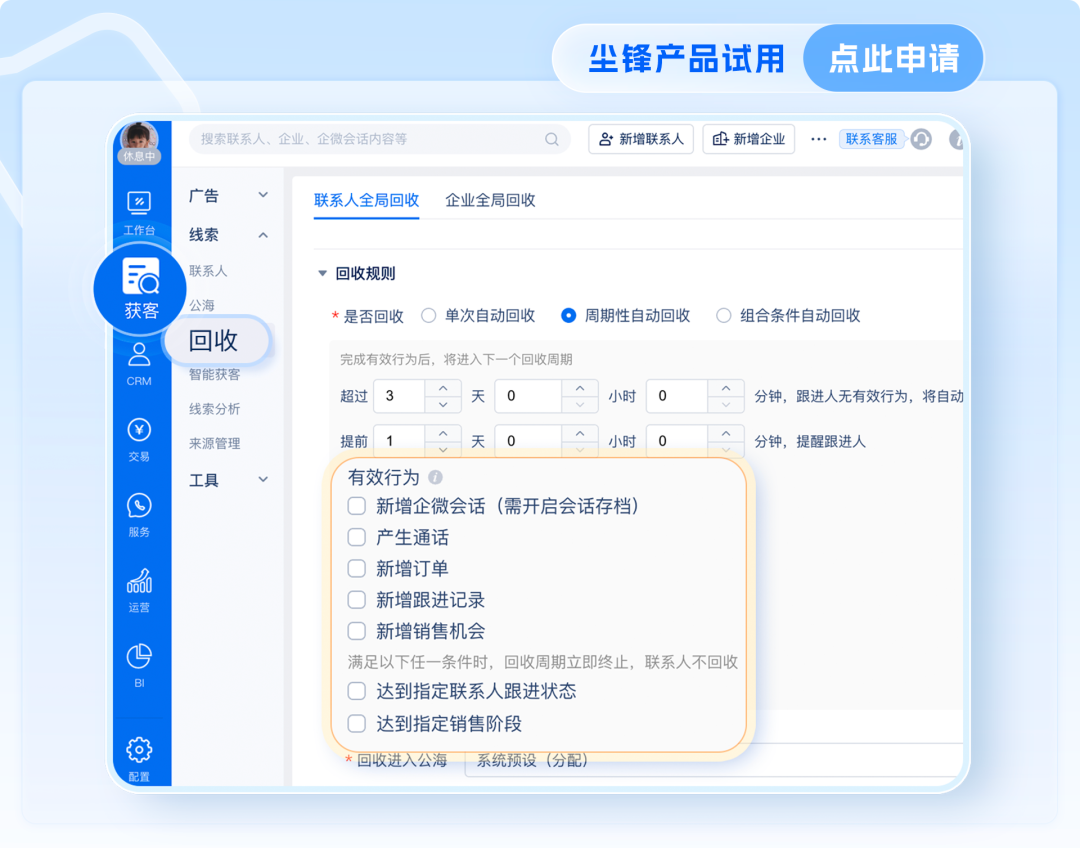The image size is (1080, 848).
Task: Open the 配置 settings gear icon
Action: (139, 750)
